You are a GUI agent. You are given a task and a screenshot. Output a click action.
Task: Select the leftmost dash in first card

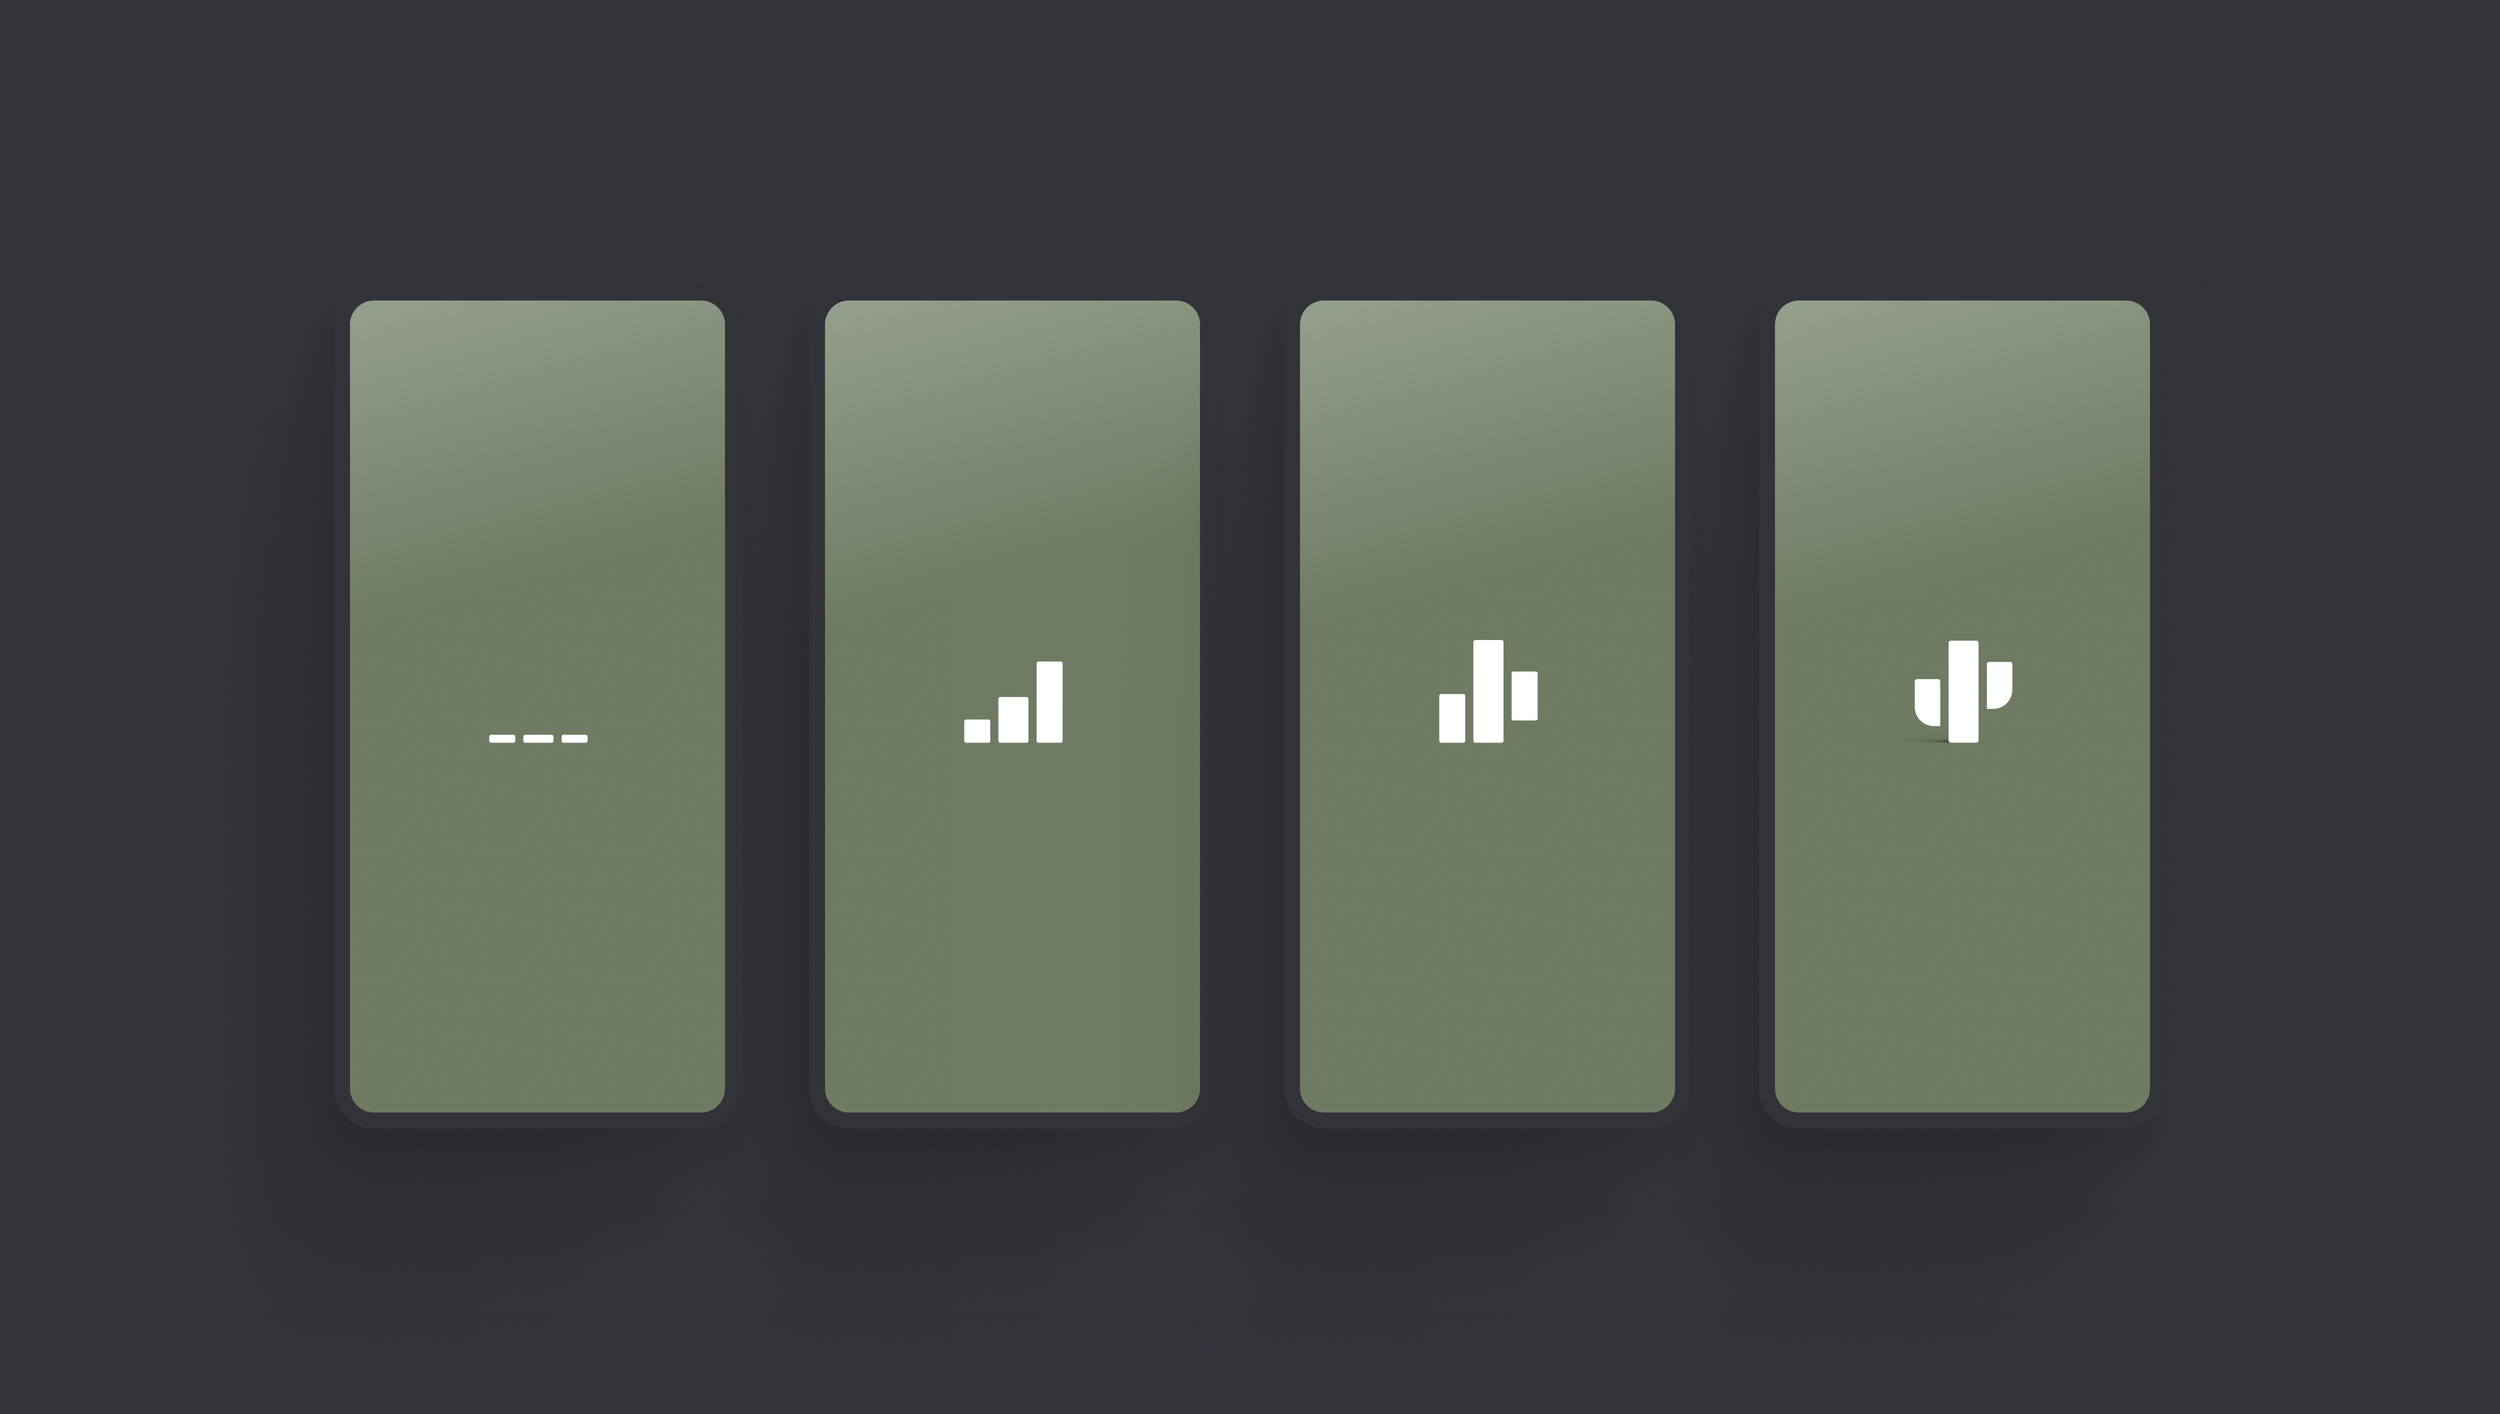coord(502,739)
